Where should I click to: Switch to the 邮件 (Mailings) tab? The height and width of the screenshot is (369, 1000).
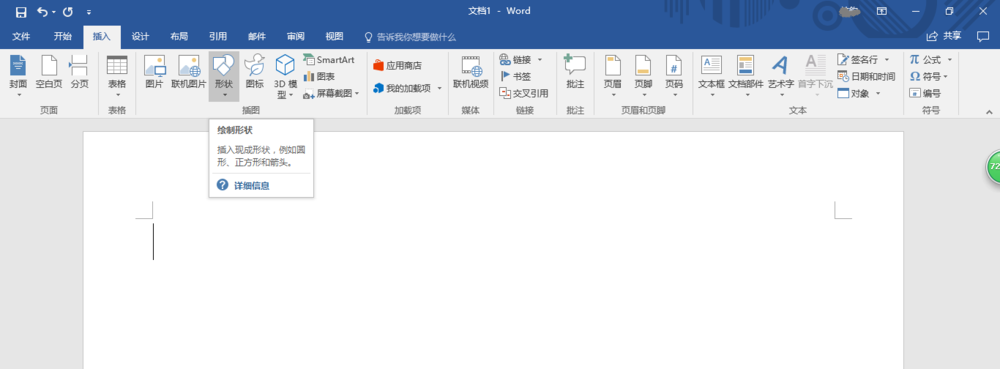257,36
